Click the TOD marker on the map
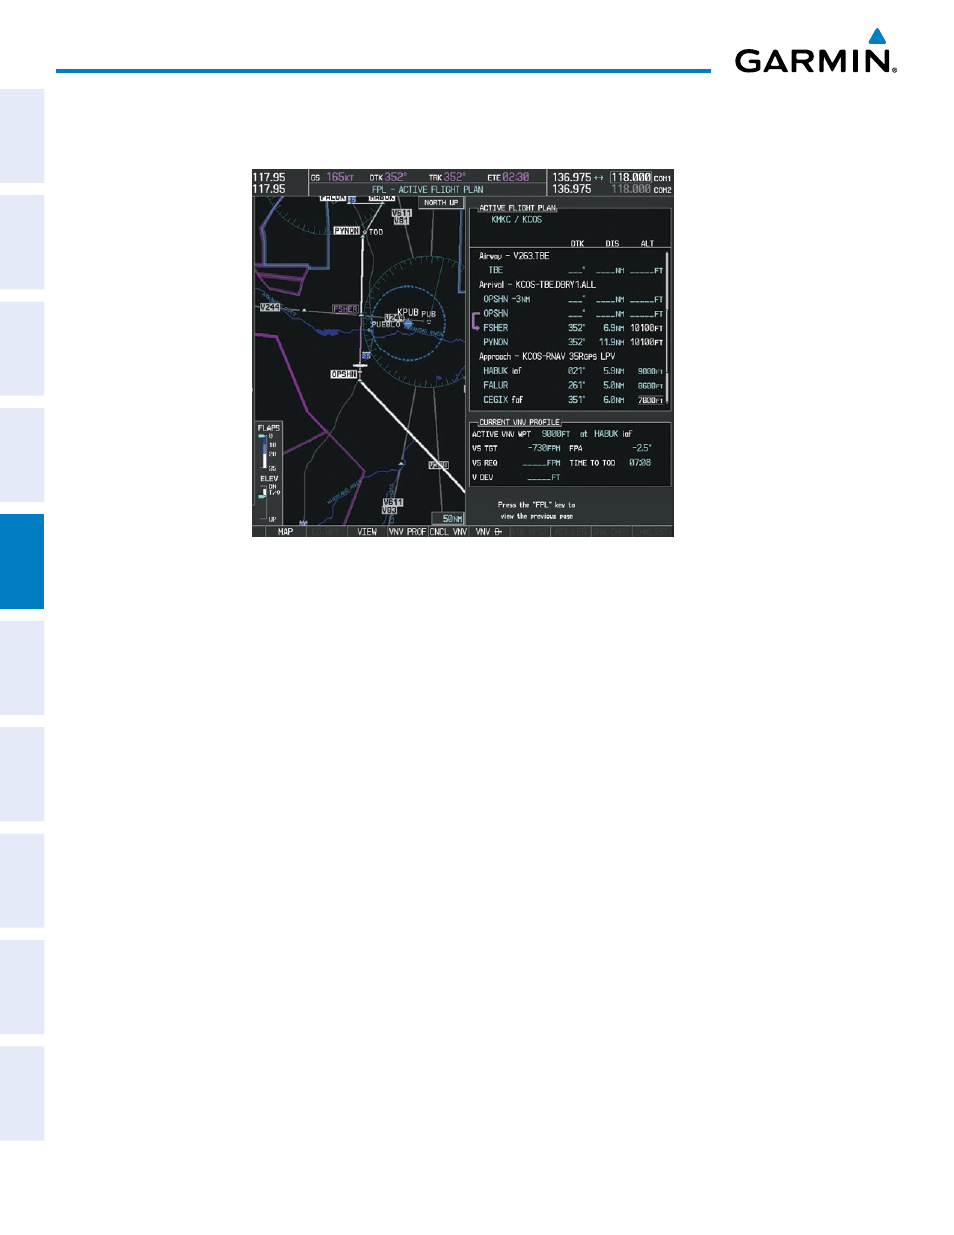 [376, 232]
